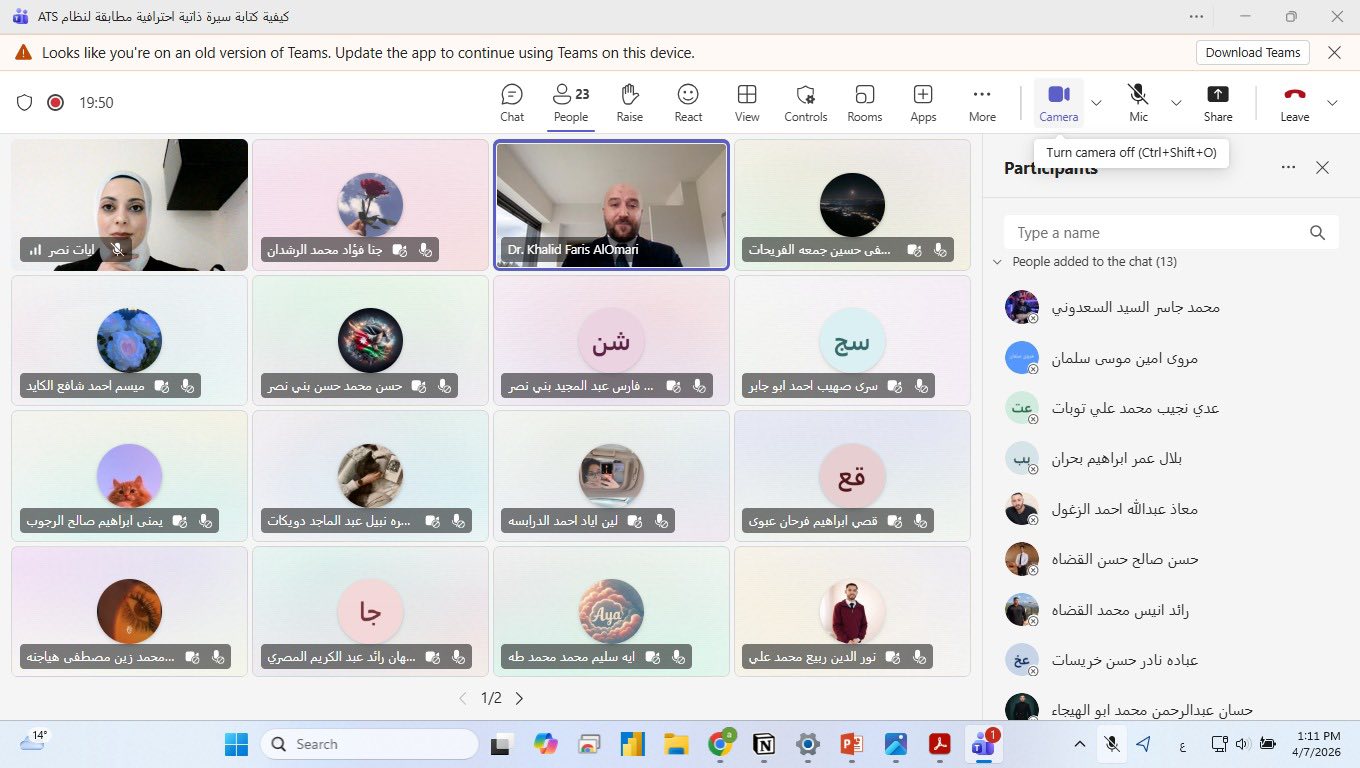Open the Leave options dropdown arrow
Viewport: 1360px width, 768px height.
pos(1332,103)
